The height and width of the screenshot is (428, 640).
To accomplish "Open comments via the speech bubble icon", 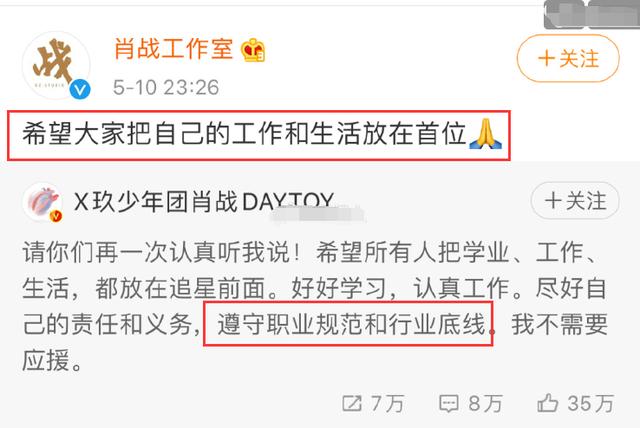I will (x=448, y=404).
